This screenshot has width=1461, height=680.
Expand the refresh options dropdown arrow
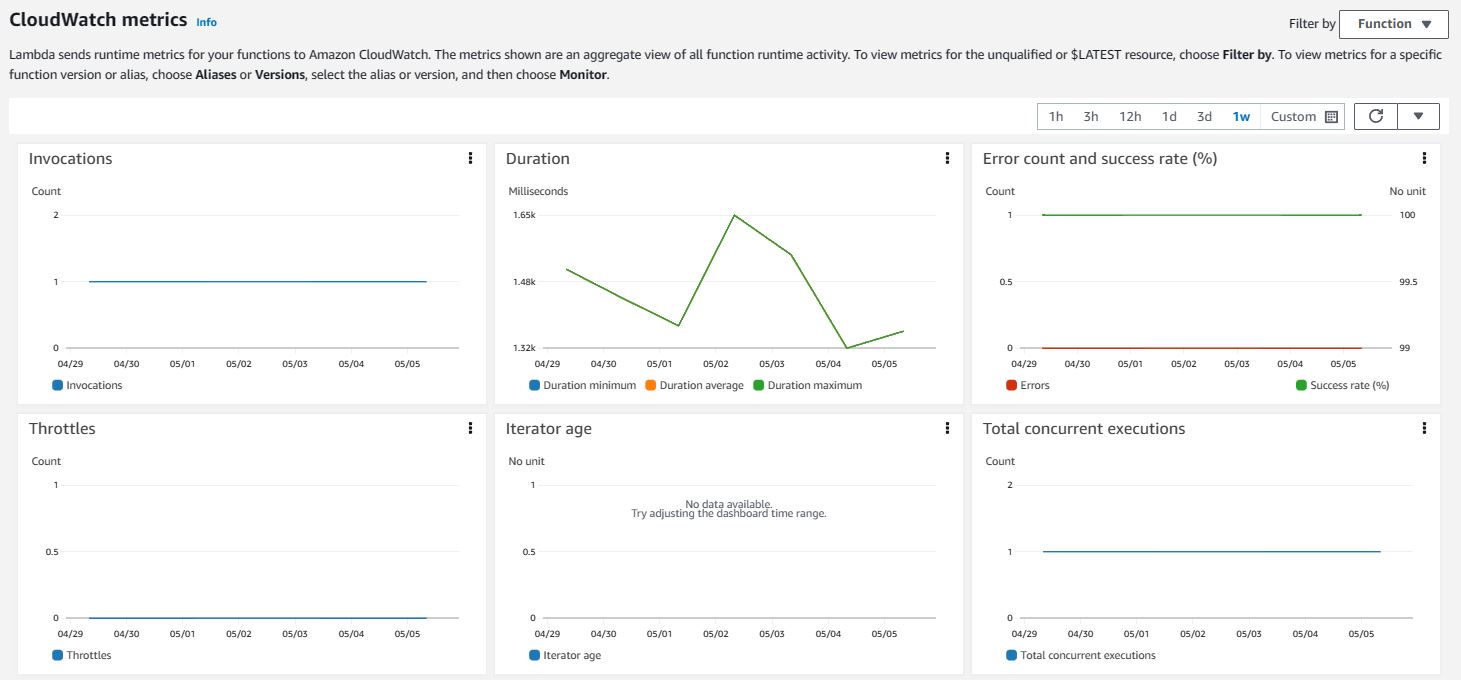pos(1418,116)
